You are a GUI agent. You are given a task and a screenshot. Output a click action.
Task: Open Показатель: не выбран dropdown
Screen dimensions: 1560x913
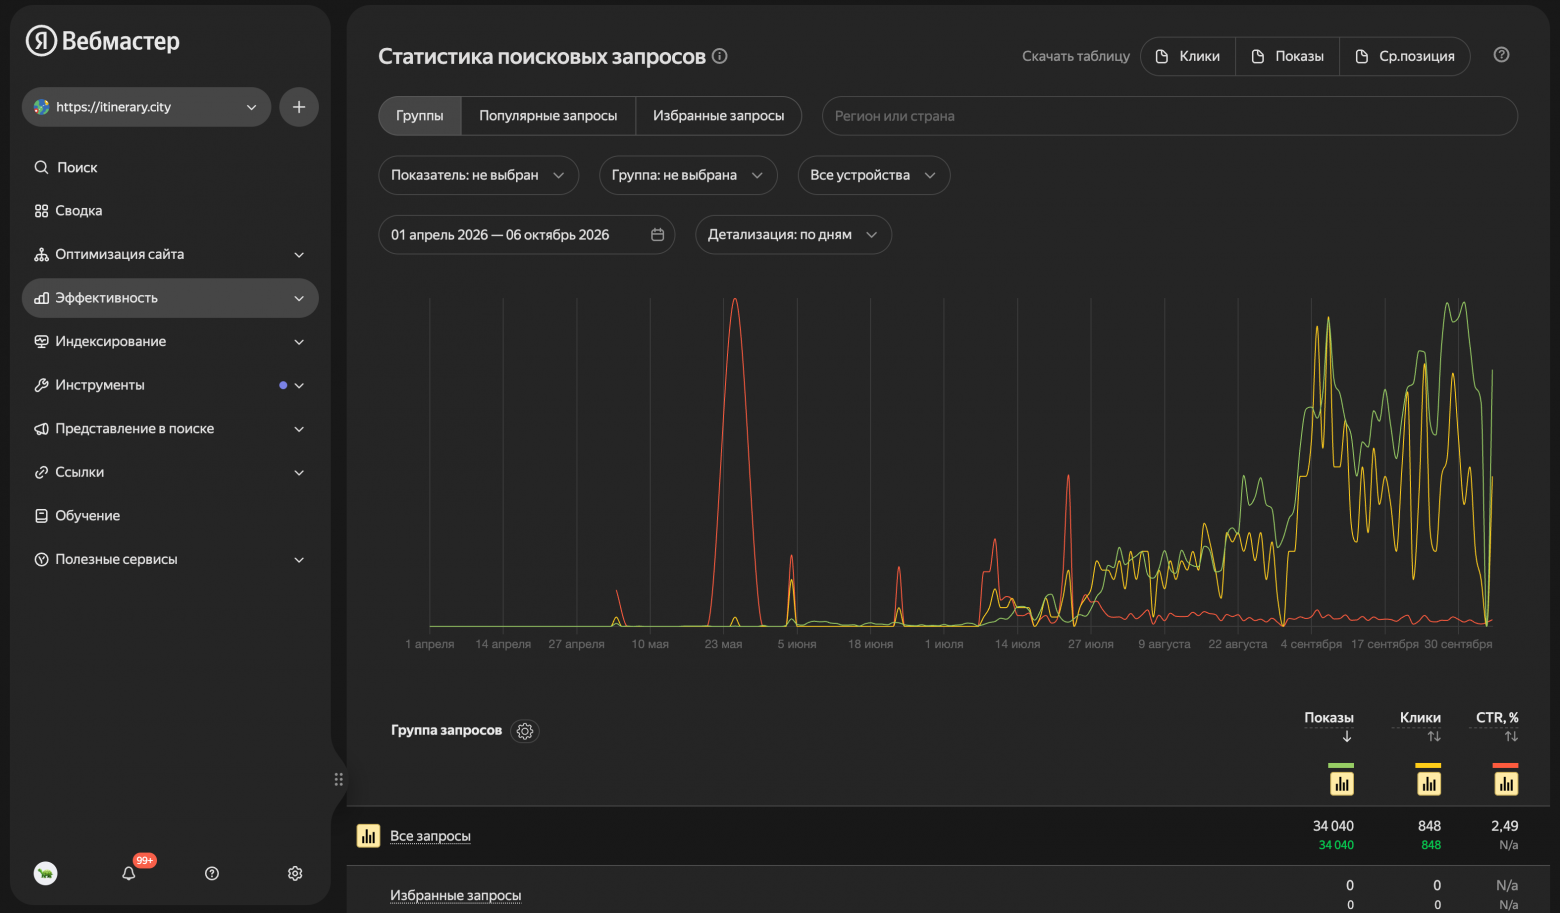(478, 175)
